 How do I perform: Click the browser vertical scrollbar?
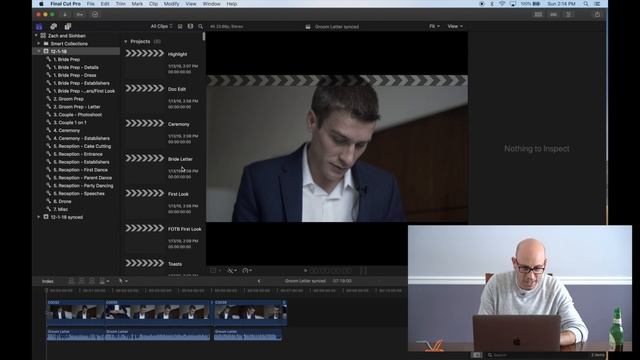pos(204,36)
